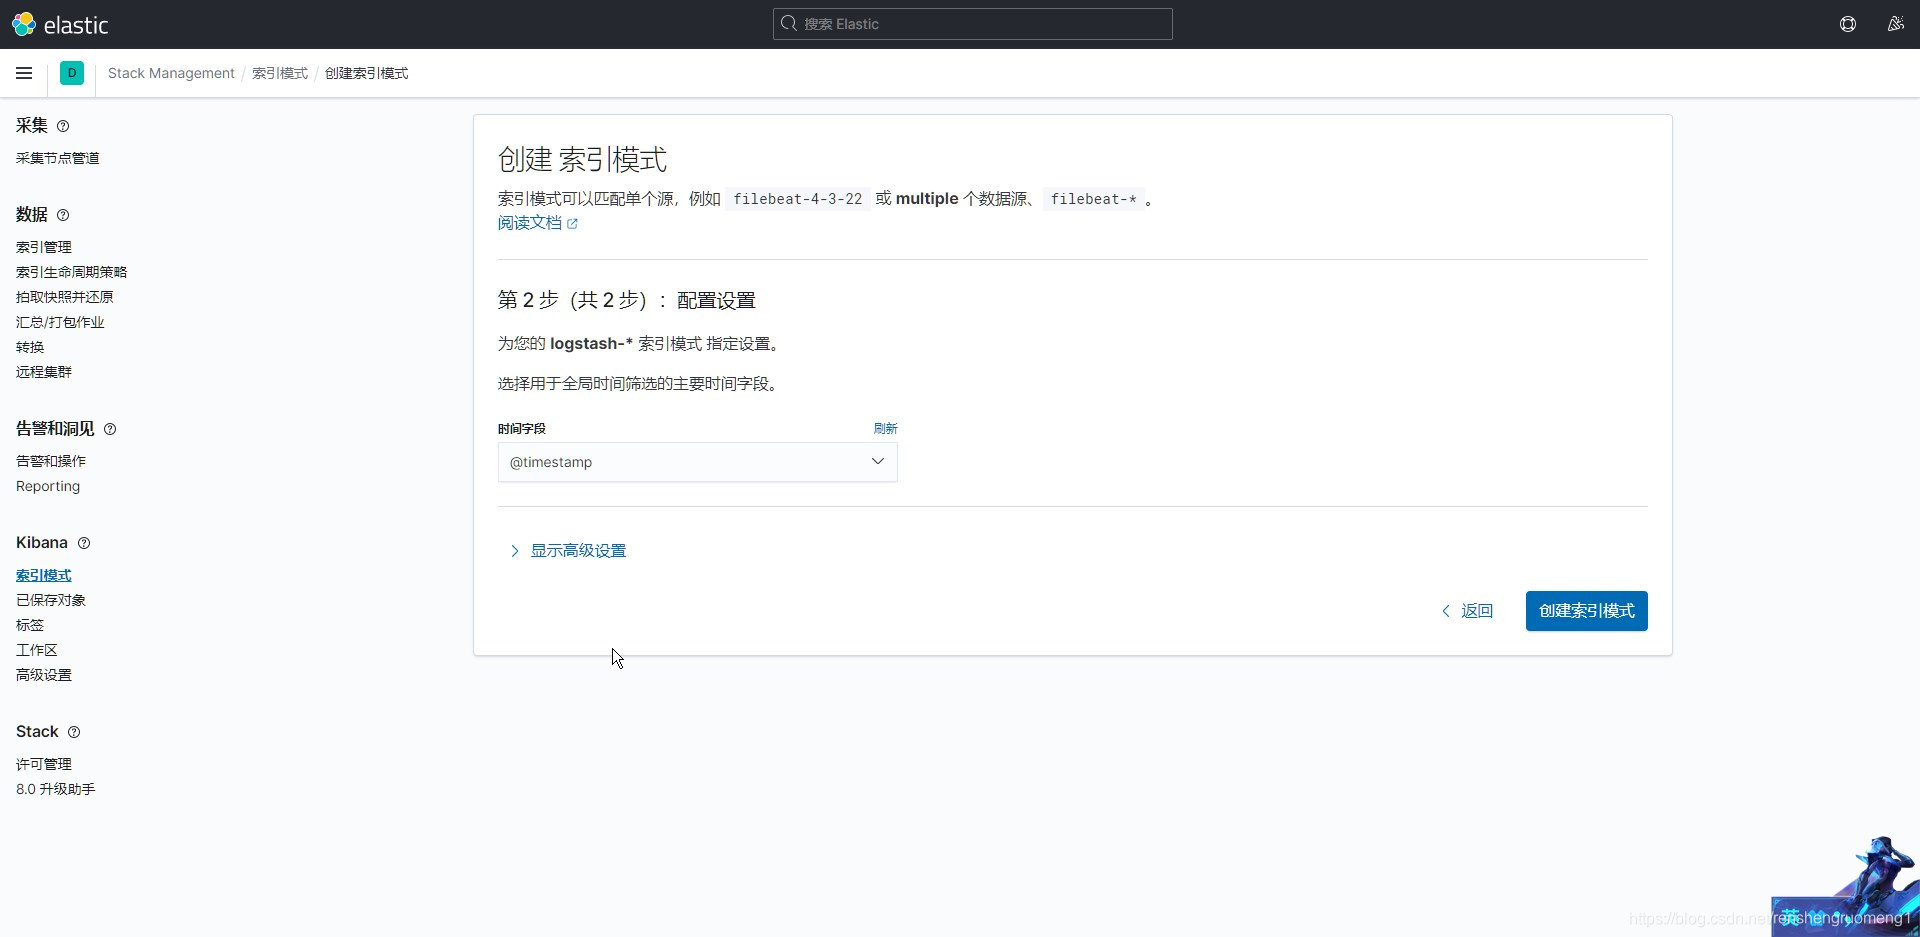Viewport: 1920px width, 937px height.
Task: Click the Elastic logo
Action: (x=60, y=24)
